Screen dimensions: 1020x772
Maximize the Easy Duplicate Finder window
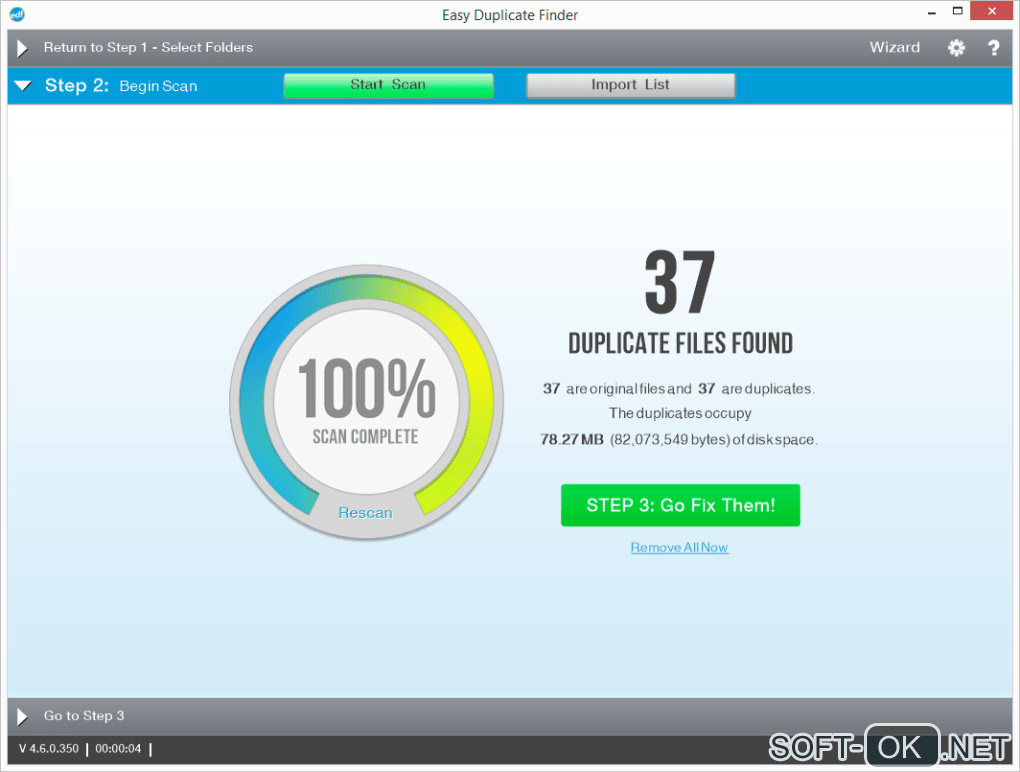point(958,11)
